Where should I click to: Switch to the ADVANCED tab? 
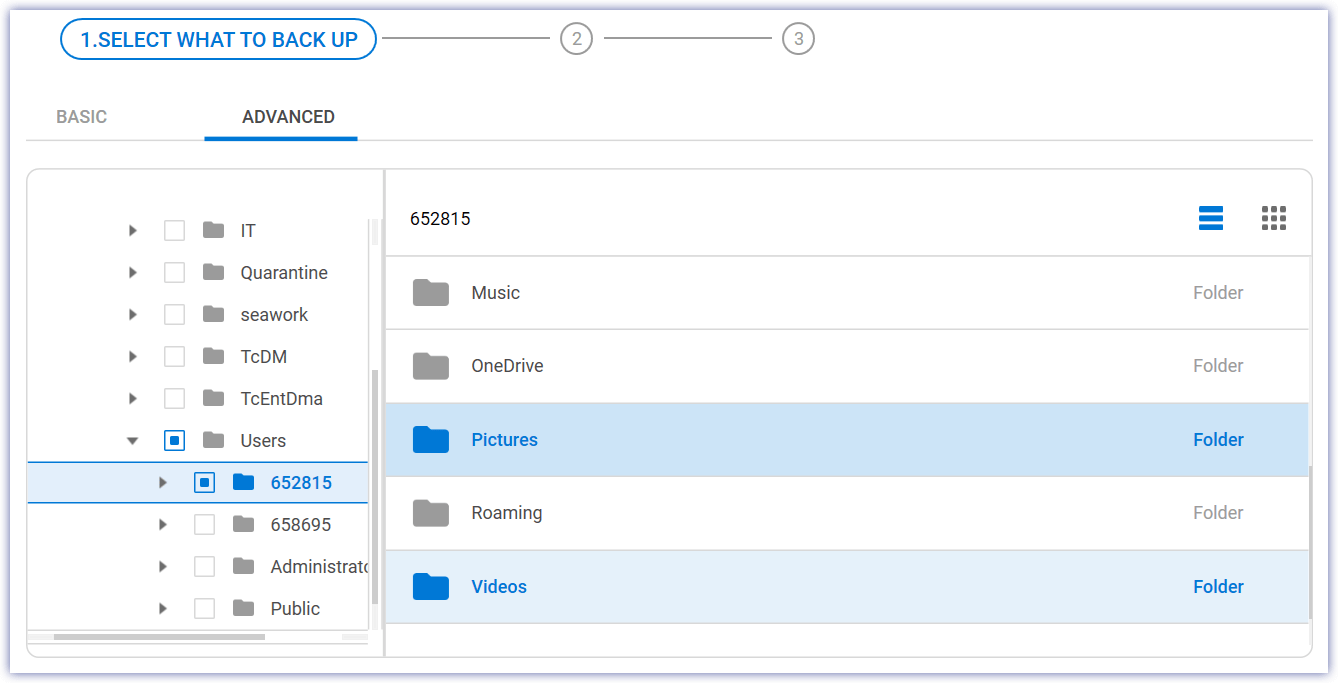287,116
